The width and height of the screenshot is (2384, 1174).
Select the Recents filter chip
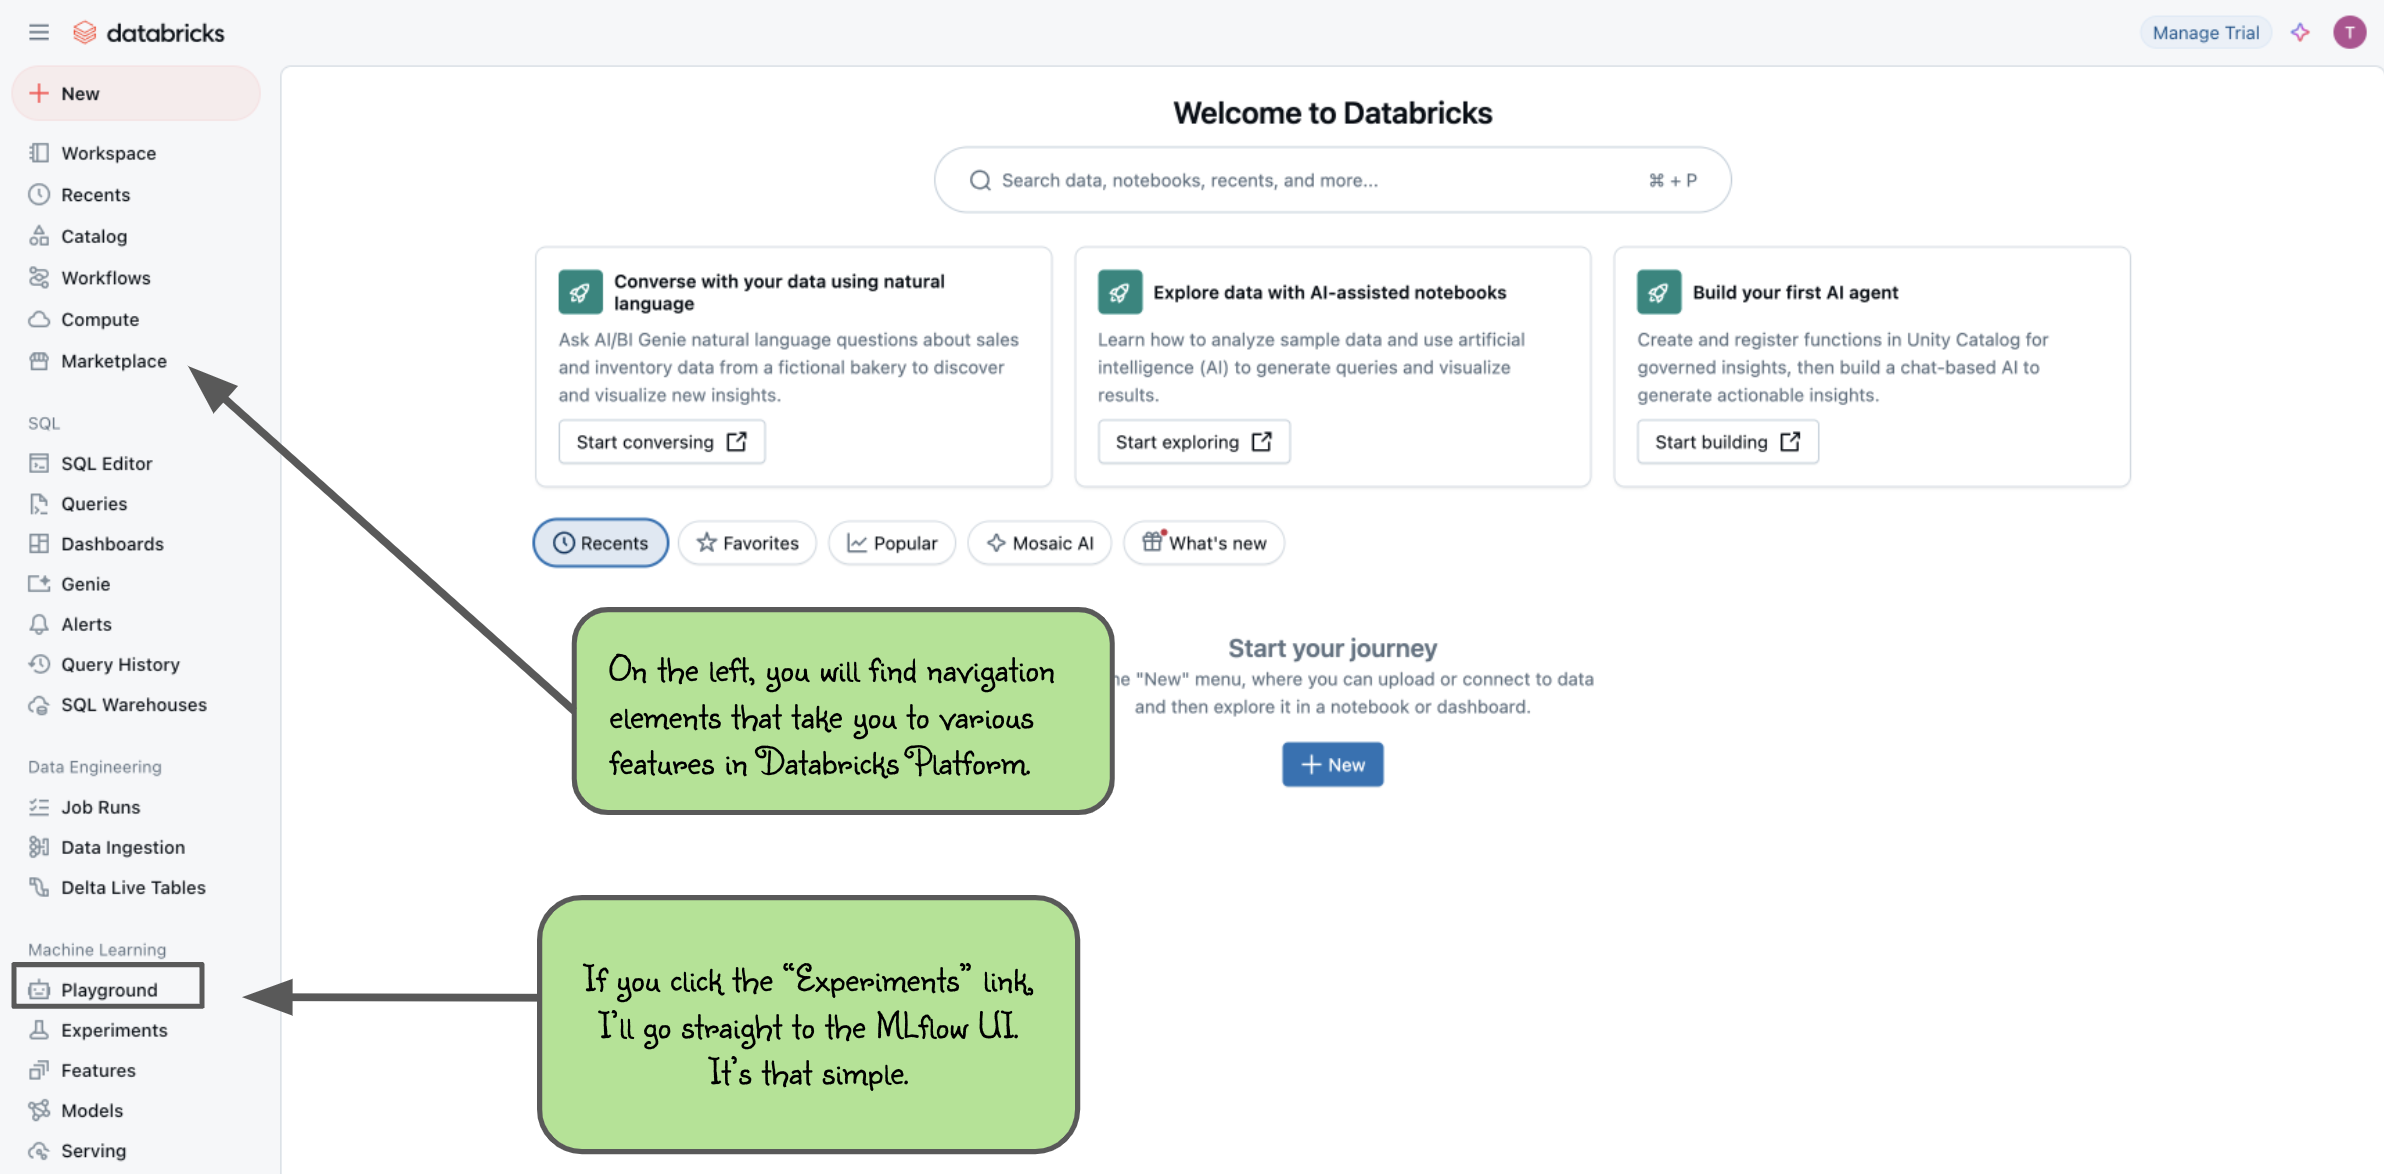click(x=600, y=543)
